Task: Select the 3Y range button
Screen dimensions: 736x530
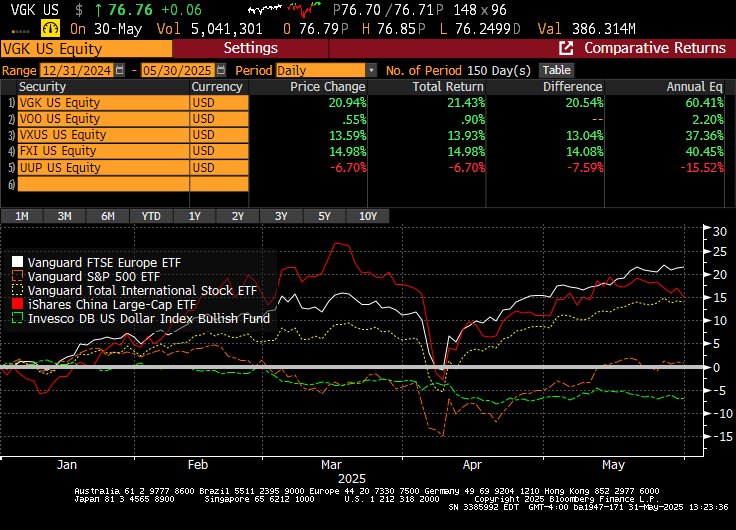Action: point(281,216)
